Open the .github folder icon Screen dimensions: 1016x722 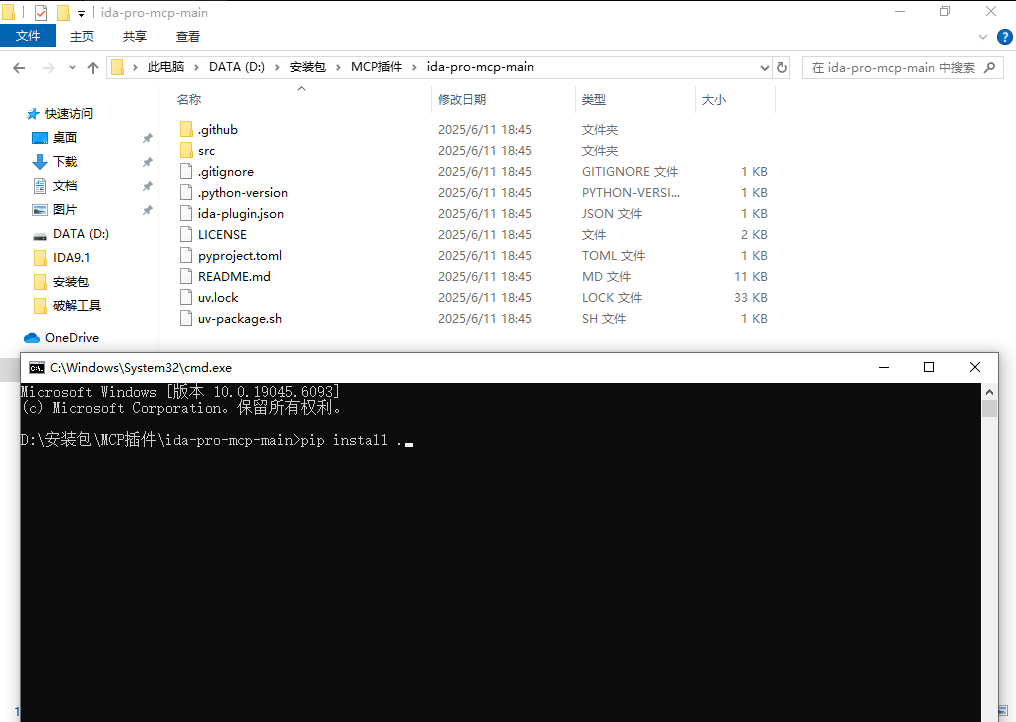pyautogui.click(x=186, y=130)
